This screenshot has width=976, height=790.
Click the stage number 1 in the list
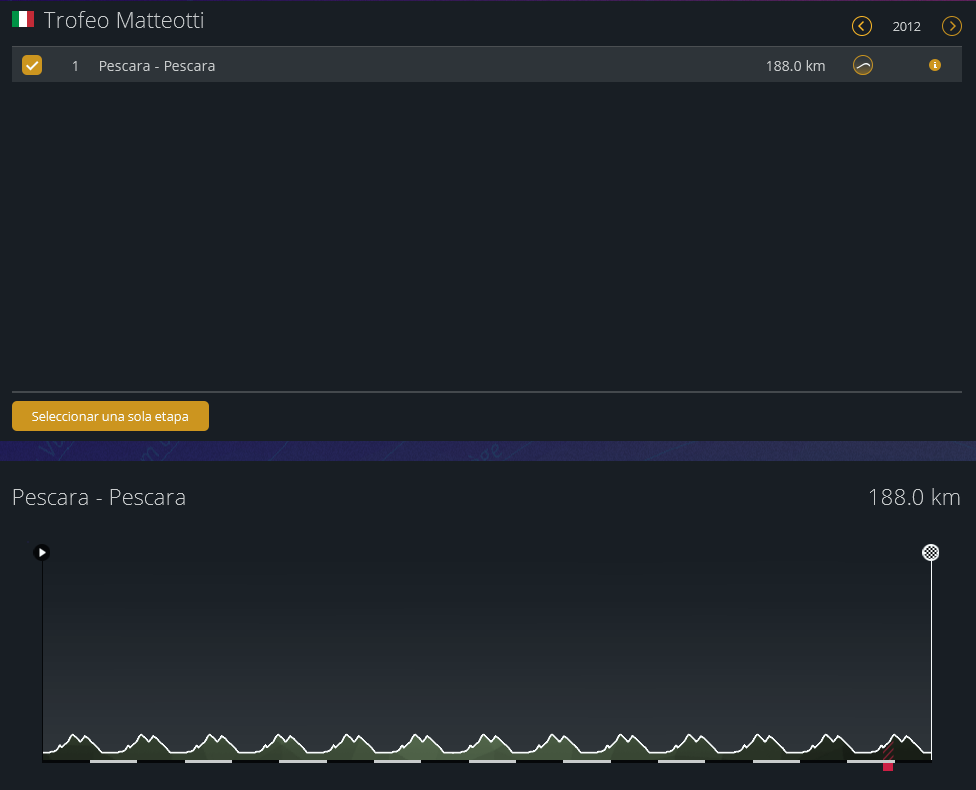point(75,66)
